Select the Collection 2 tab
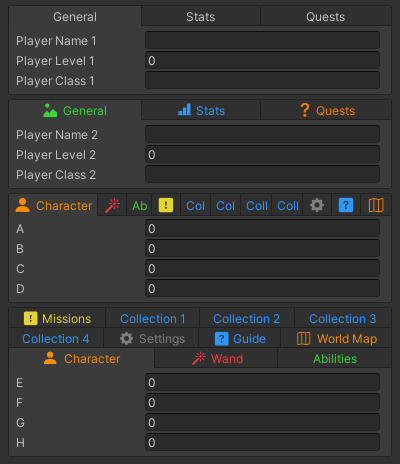This screenshot has width=400, height=464. point(247,319)
